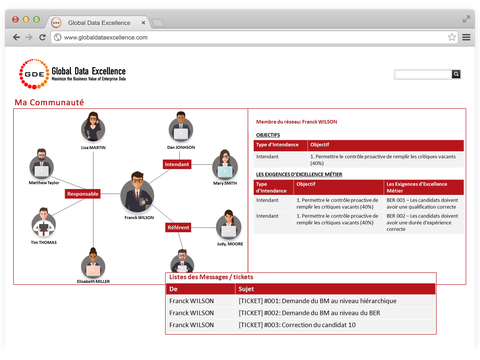This screenshot has width=480, height=360.
Task: Select Franck WILSON's central avatar
Action: click(137, 192)
